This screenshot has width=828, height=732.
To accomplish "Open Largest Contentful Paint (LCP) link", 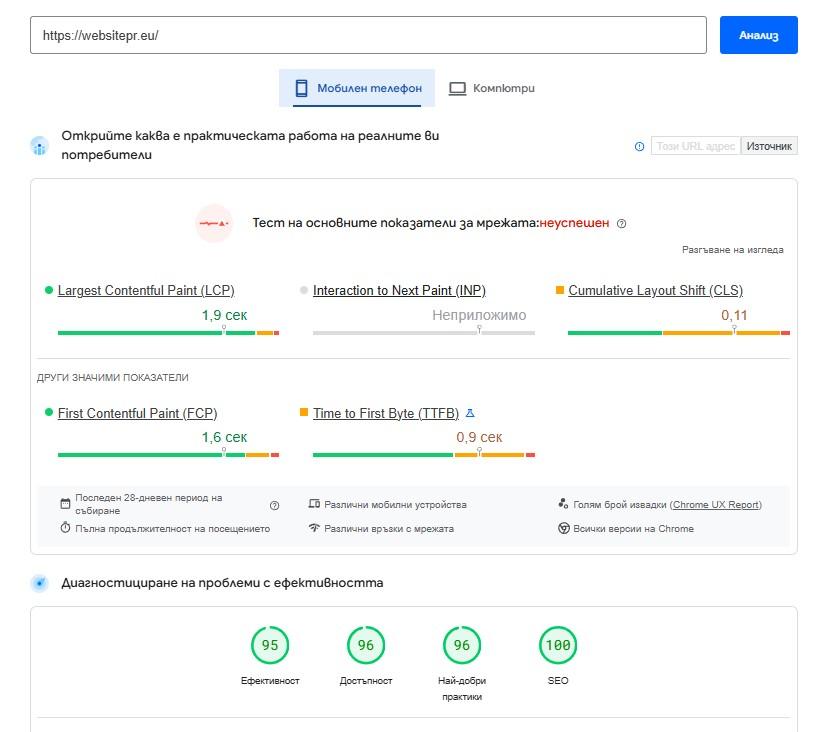I will point(146,290).
